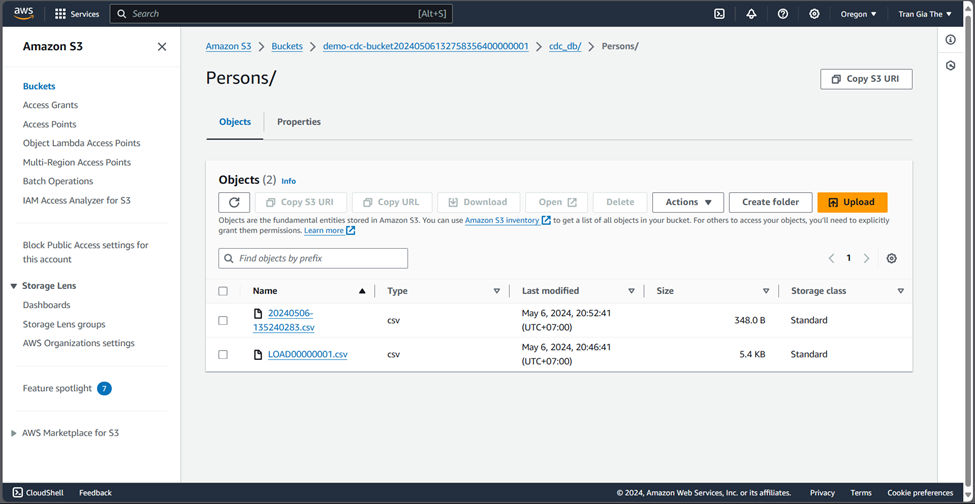Screen dimensions: 975x504
Task: Open the Services grid menu
Action: 77,14
